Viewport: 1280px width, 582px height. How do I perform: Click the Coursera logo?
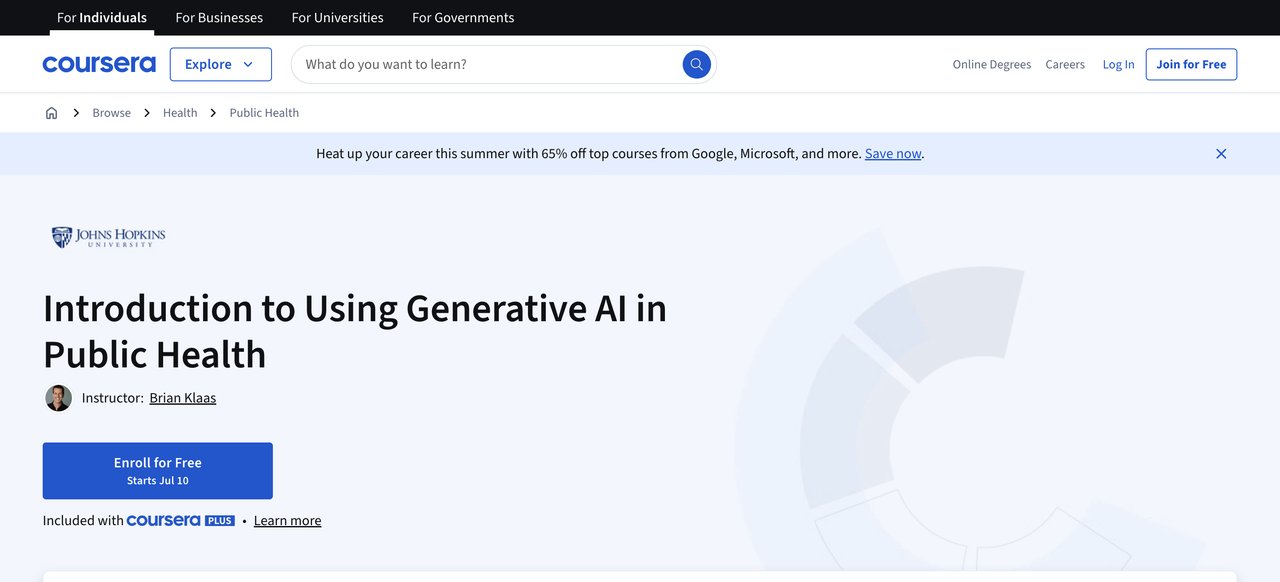pos(99,64)
